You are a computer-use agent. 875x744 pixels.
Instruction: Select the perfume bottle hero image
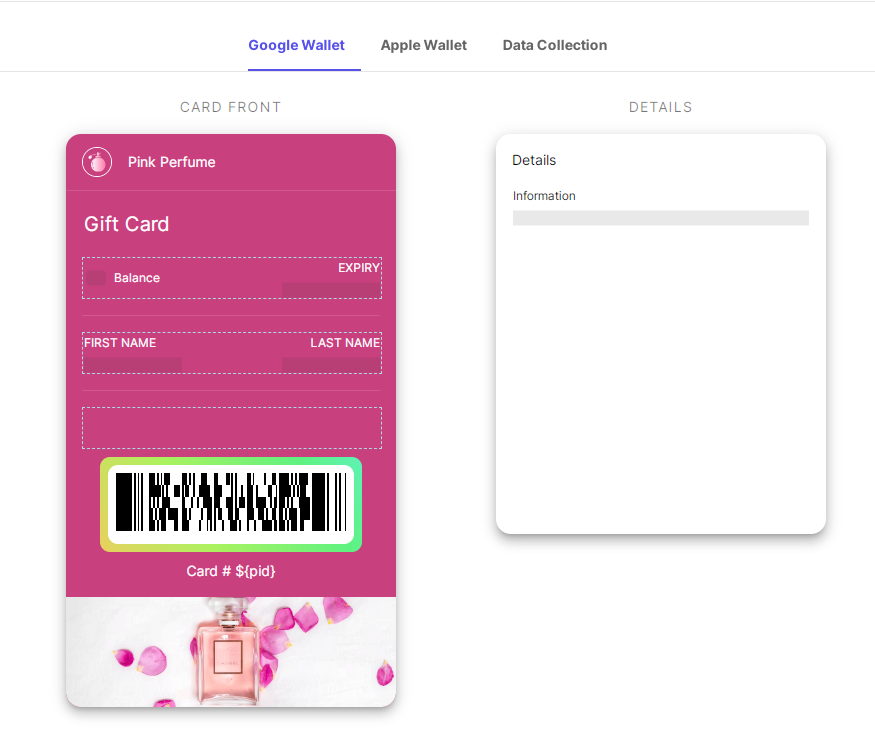coord(231,652)
